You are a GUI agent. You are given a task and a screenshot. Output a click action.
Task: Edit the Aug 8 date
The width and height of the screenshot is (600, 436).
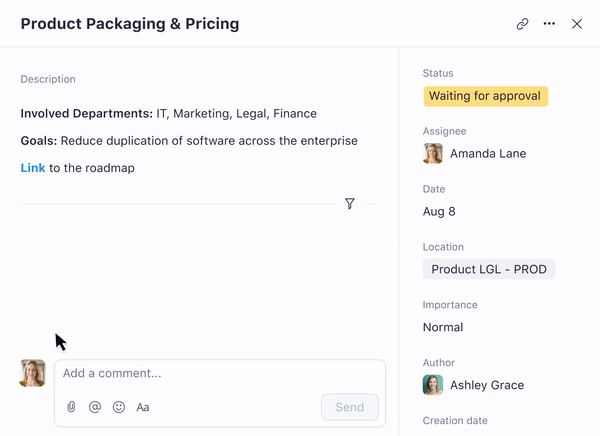tap(439, 212)
